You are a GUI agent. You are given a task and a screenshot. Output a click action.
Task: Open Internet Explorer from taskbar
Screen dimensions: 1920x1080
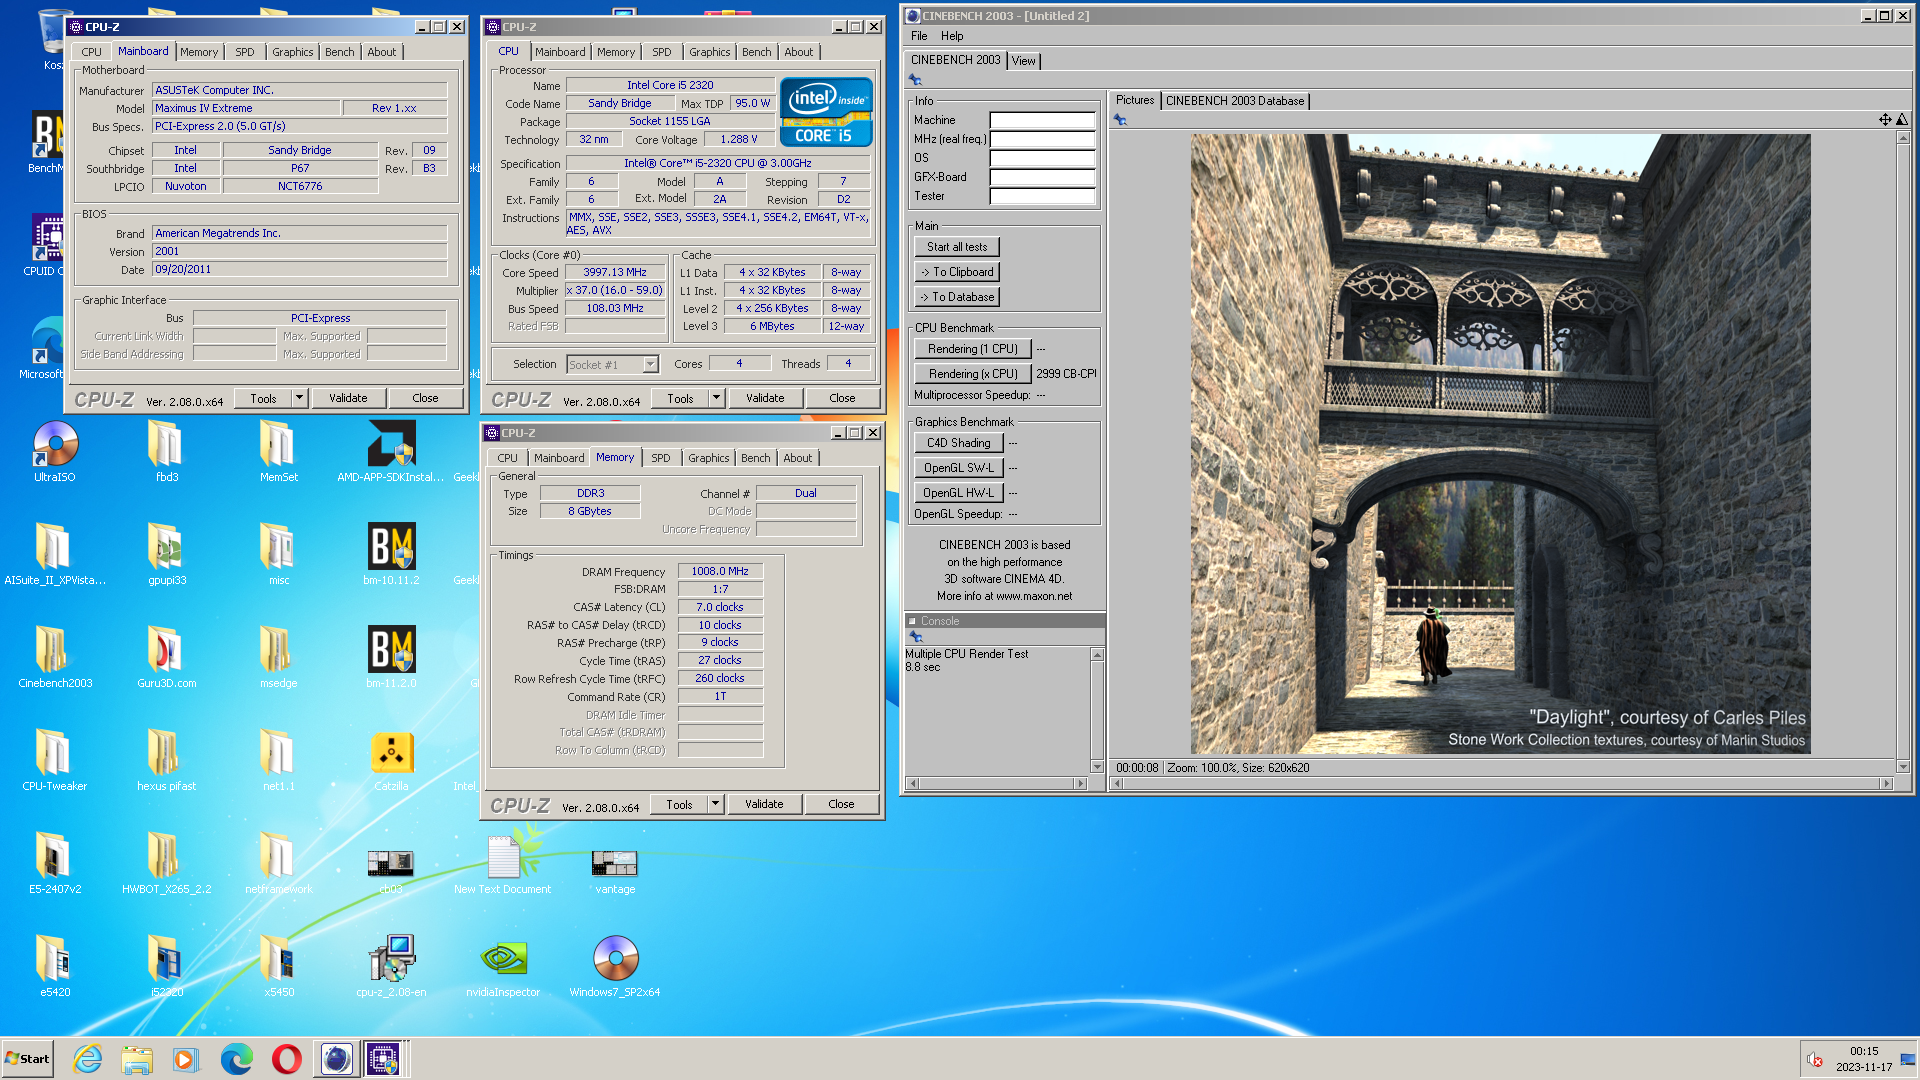[88, 1059]
